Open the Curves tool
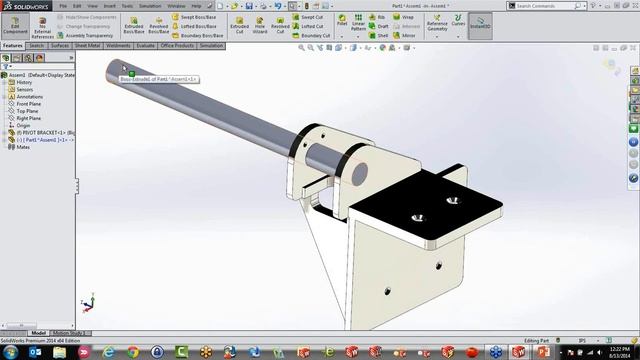The height and width of the screenshot is (360, 640). [458, 20]
